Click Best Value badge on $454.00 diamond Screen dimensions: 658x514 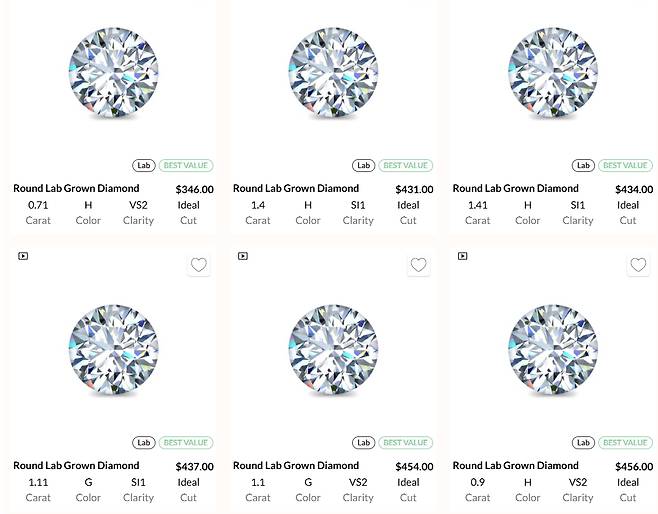pyautogui.click(x=406, y=442)
